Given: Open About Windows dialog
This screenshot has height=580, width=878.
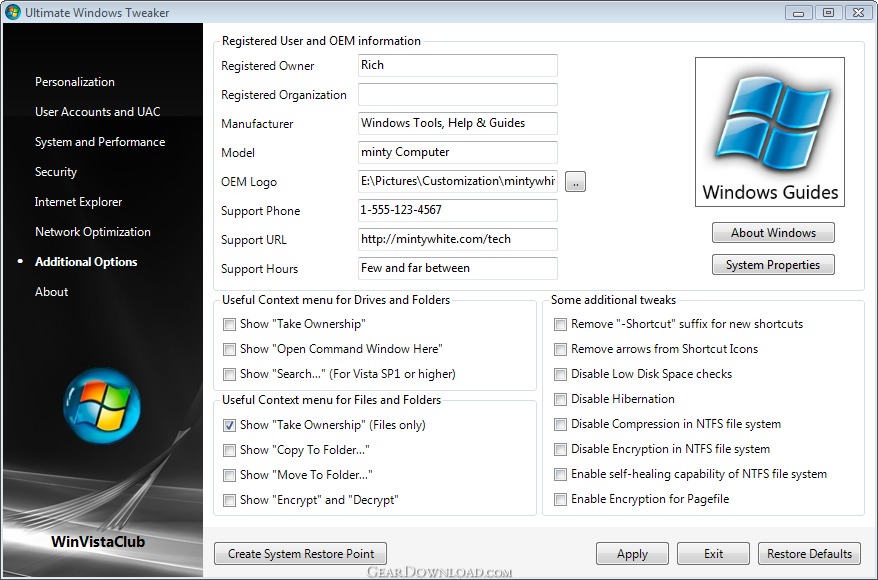Looking at the screenshot, I should pyautogui.click(x=773, y=233).
